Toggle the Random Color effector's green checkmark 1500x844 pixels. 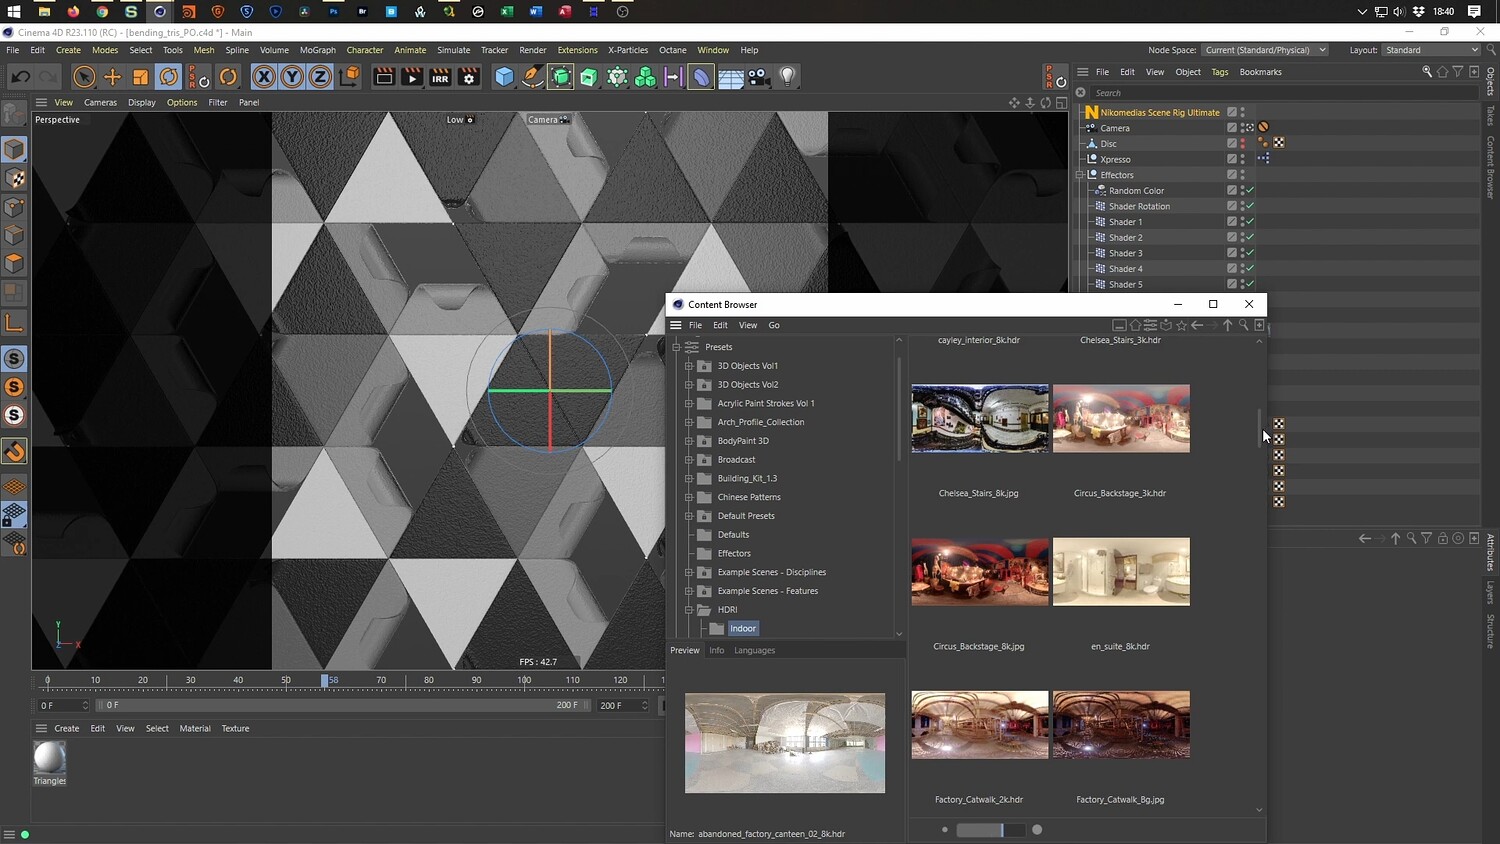(1250, 190)
